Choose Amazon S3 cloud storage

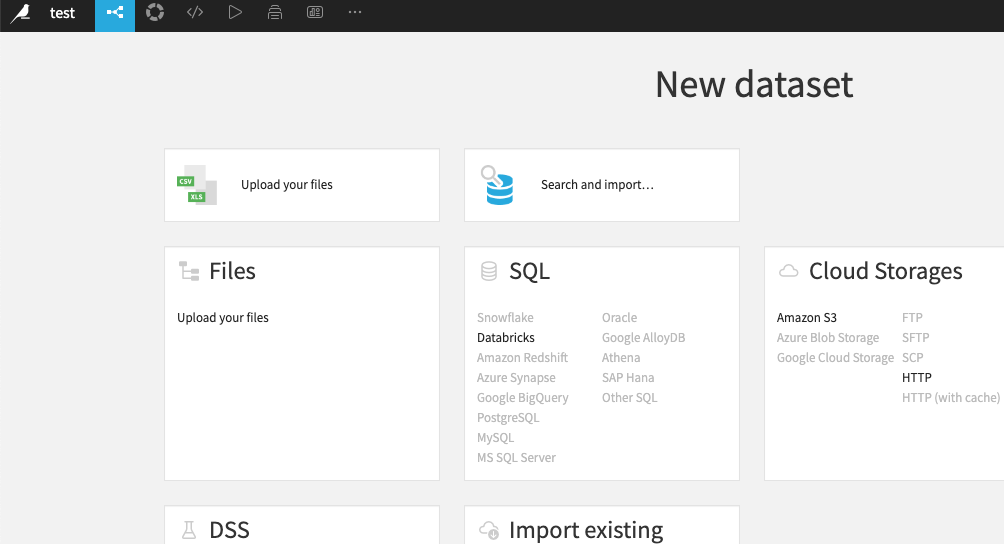[807, 318]
